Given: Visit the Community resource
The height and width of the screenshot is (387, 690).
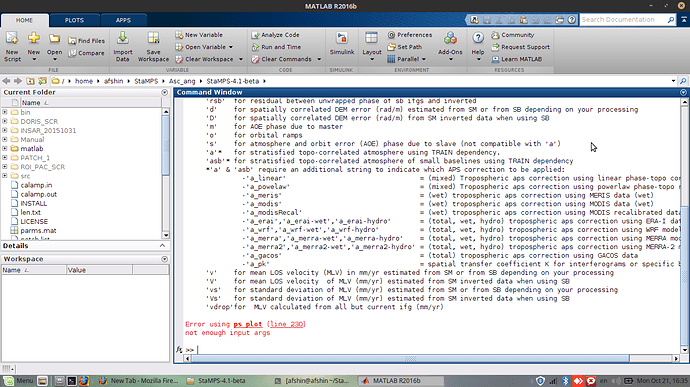Looking at the screenshot, I should coord(513,35).
